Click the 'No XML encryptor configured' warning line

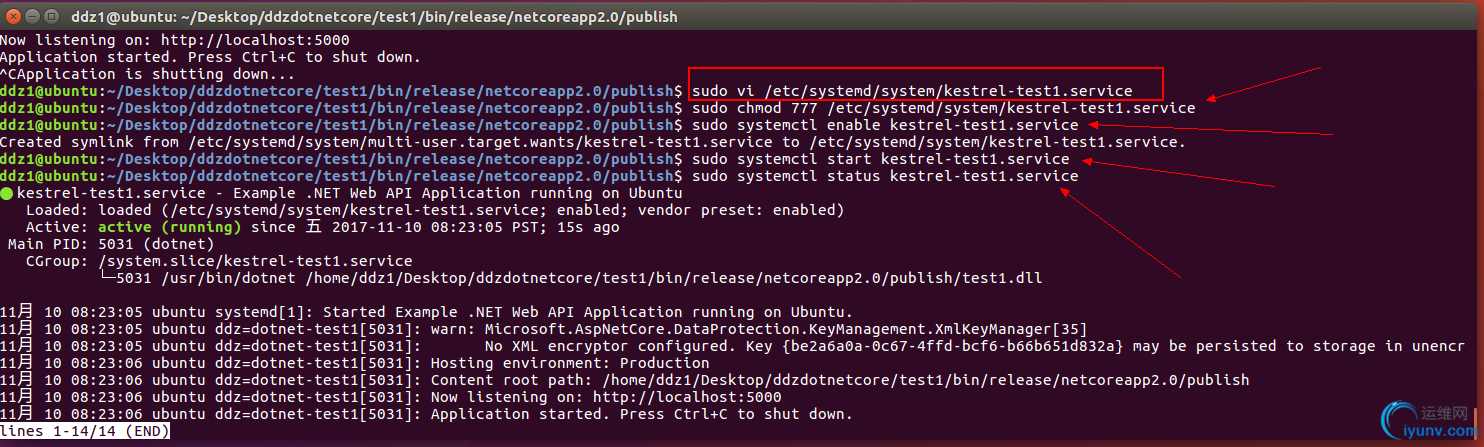[733, 346]
